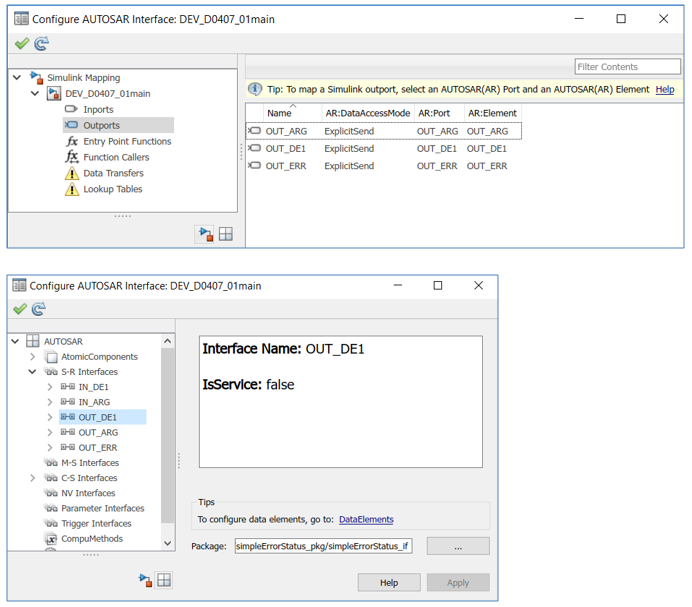Click the Filter Contents field
Screen dimensions: 692x607
coord(627,67)
